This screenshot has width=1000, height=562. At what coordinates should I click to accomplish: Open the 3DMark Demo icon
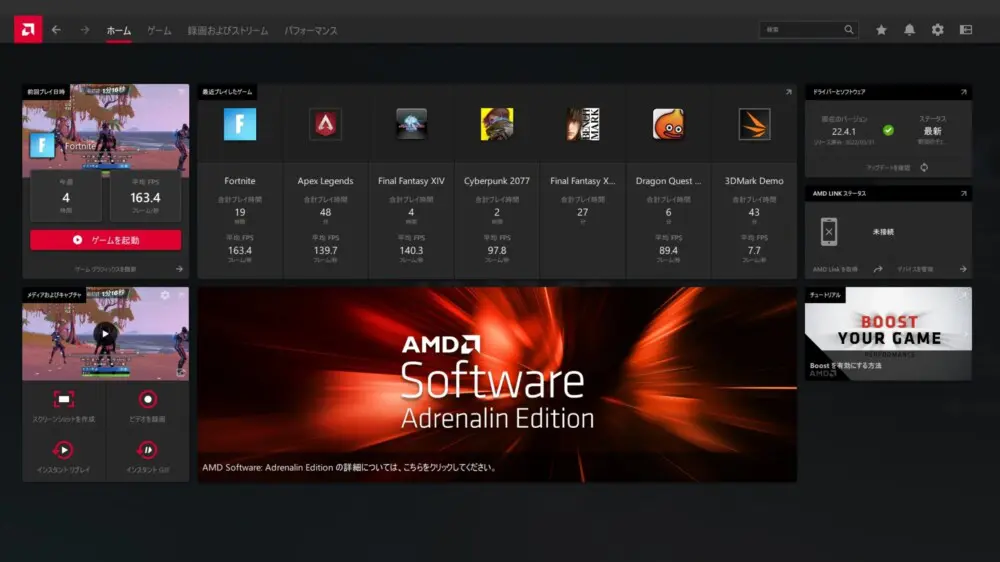click(x=754, y=124)
